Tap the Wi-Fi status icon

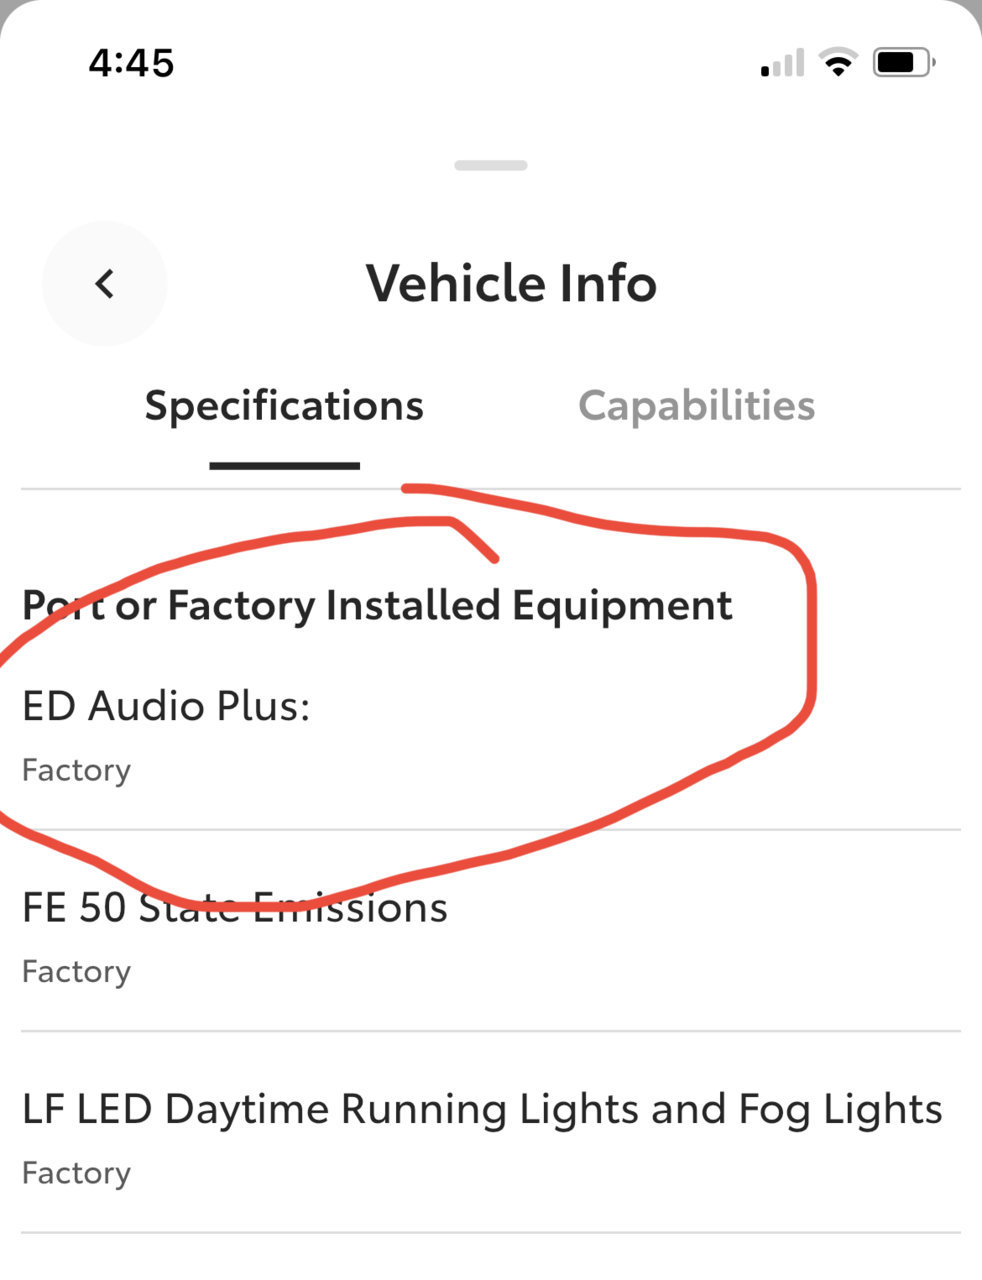tap(838, 63)
